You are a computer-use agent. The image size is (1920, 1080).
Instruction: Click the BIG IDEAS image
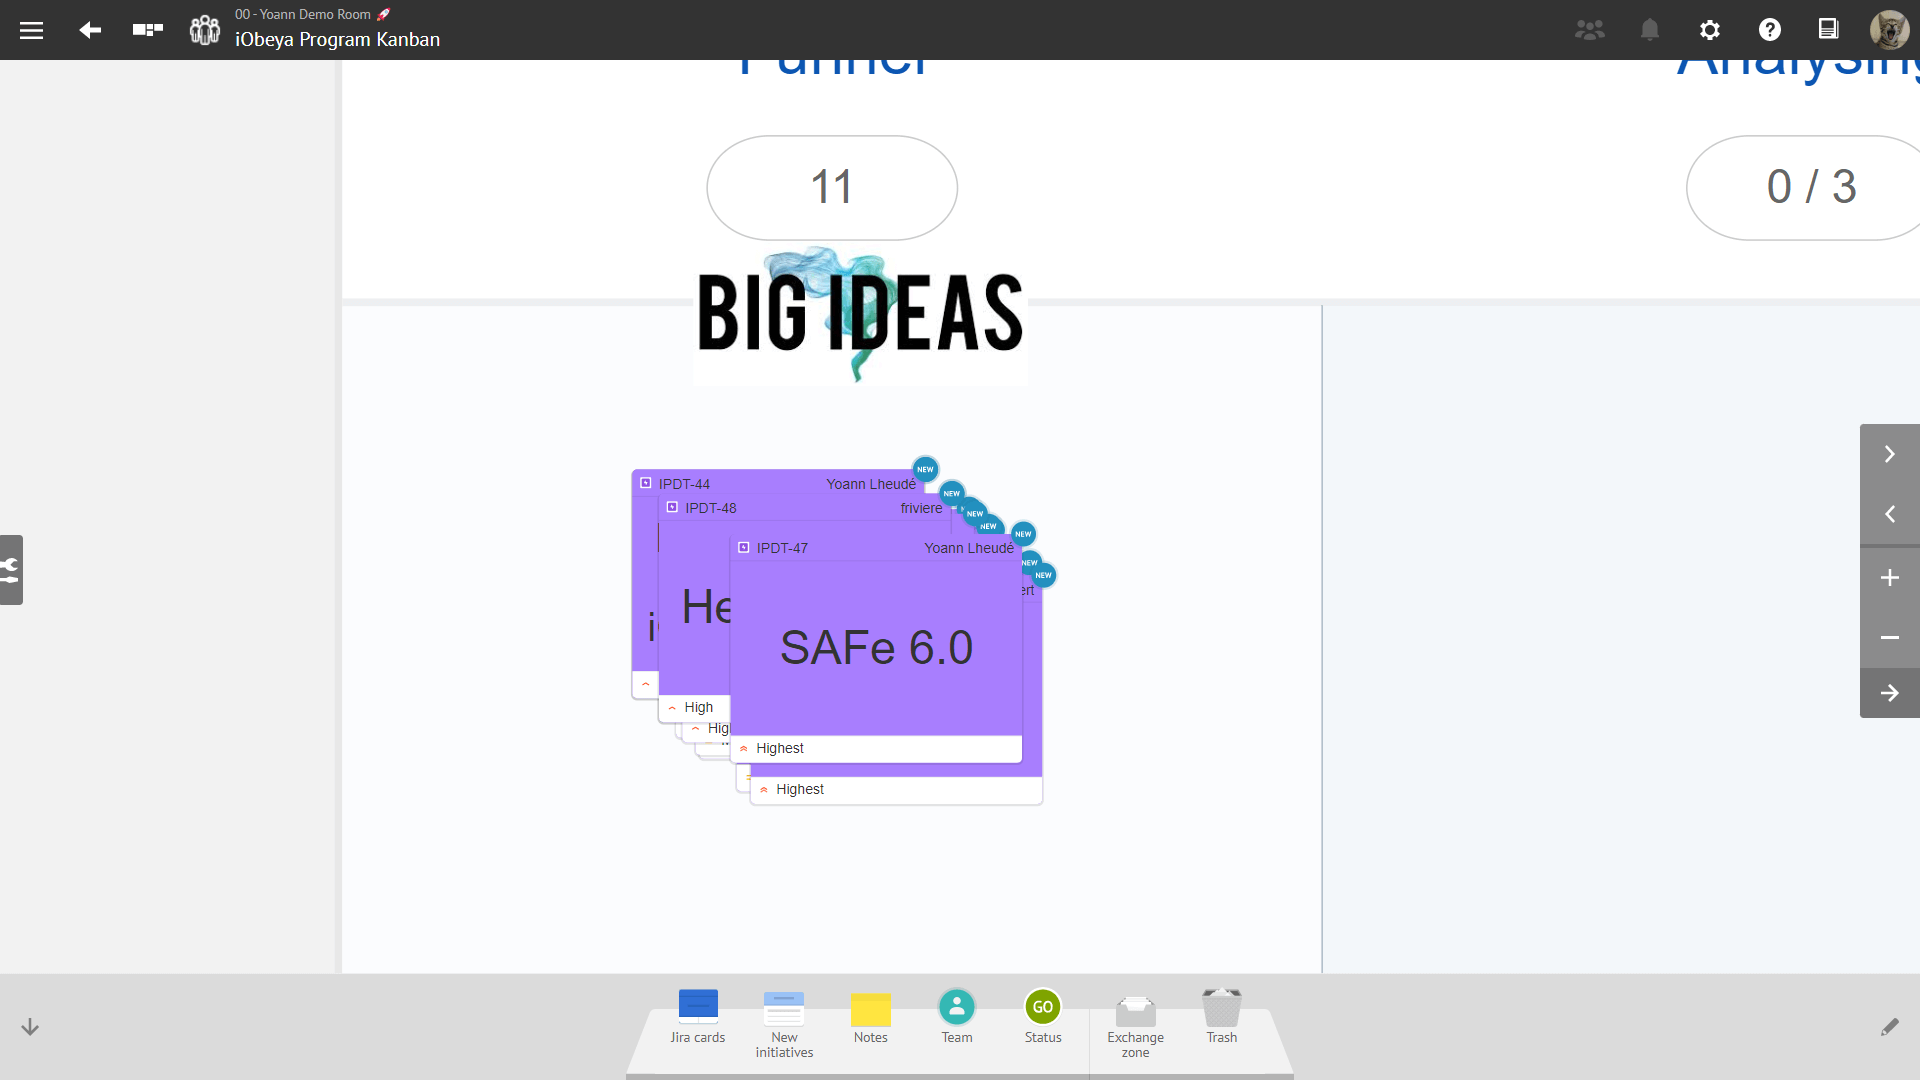860,315
